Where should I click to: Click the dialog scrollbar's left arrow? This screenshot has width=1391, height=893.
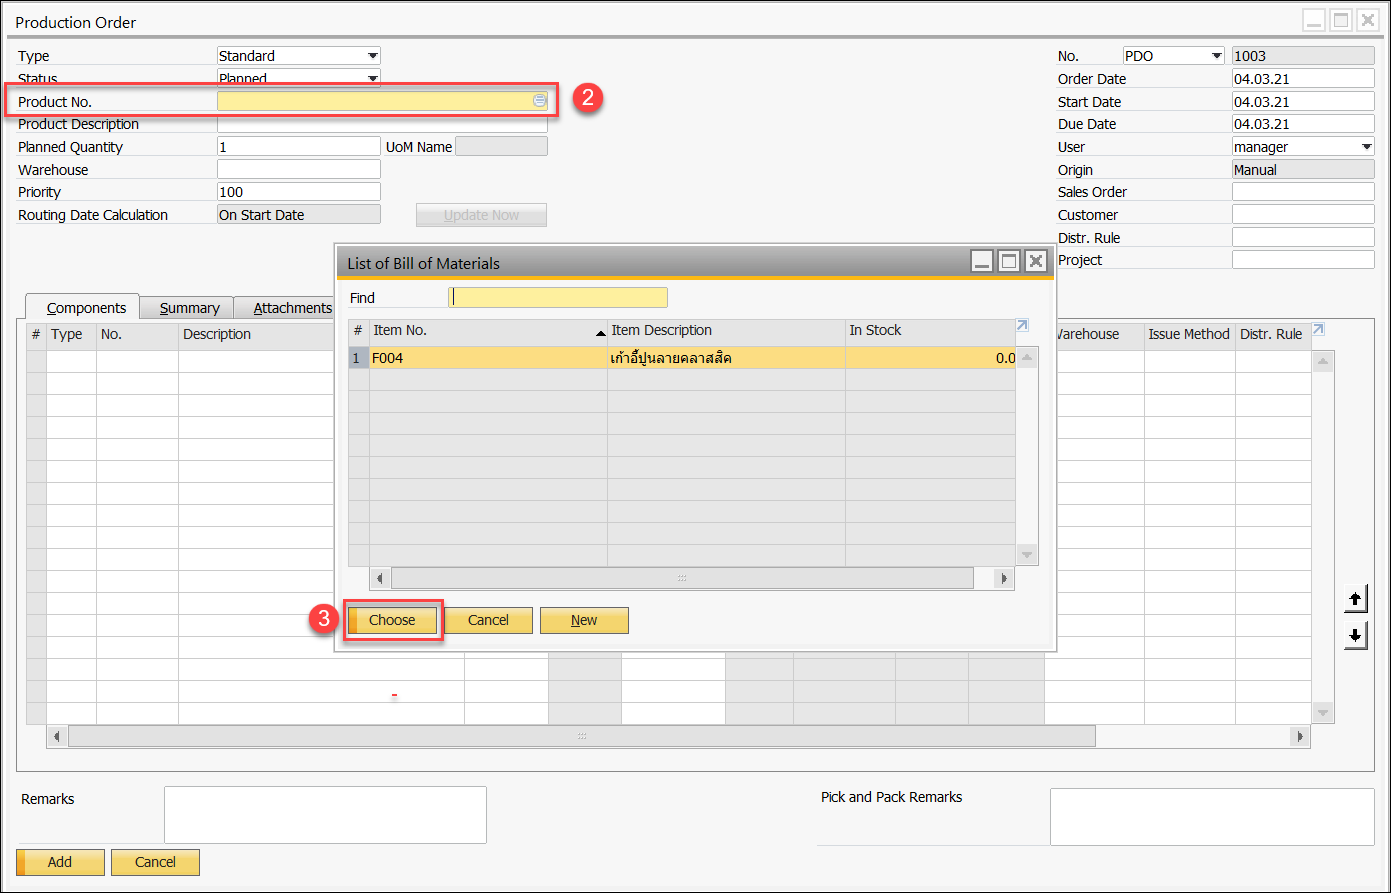(380, 578)
